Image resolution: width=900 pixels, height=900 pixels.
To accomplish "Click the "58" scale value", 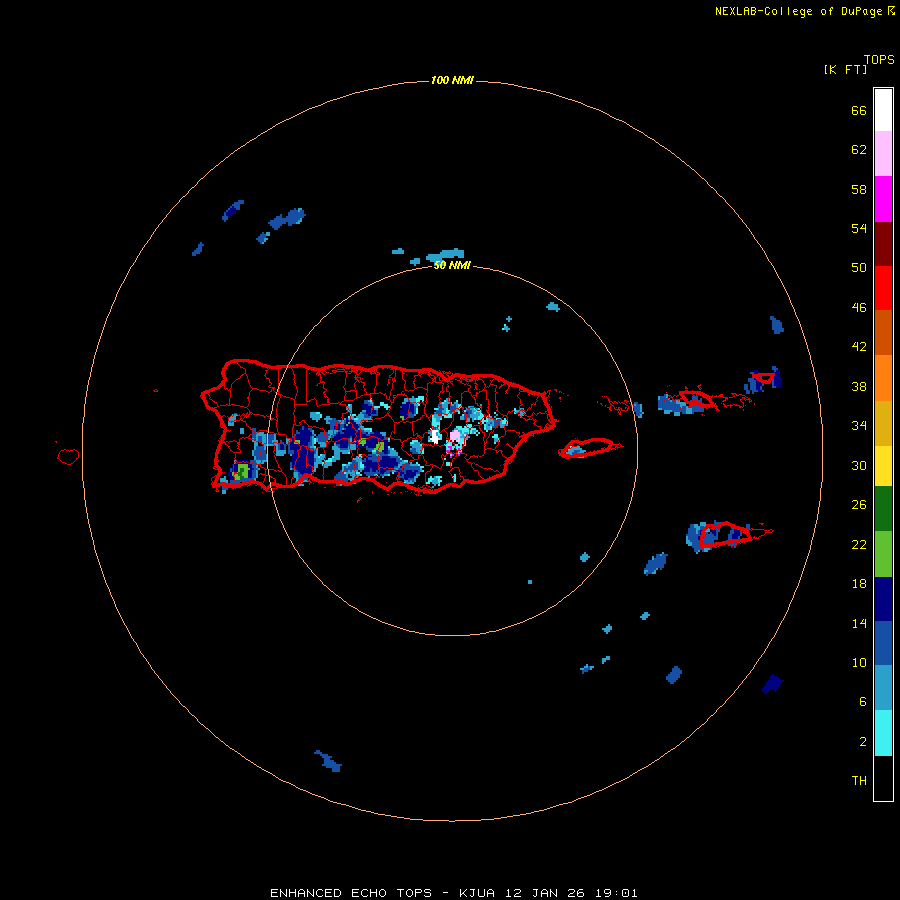I will click(x=859, y=189).
